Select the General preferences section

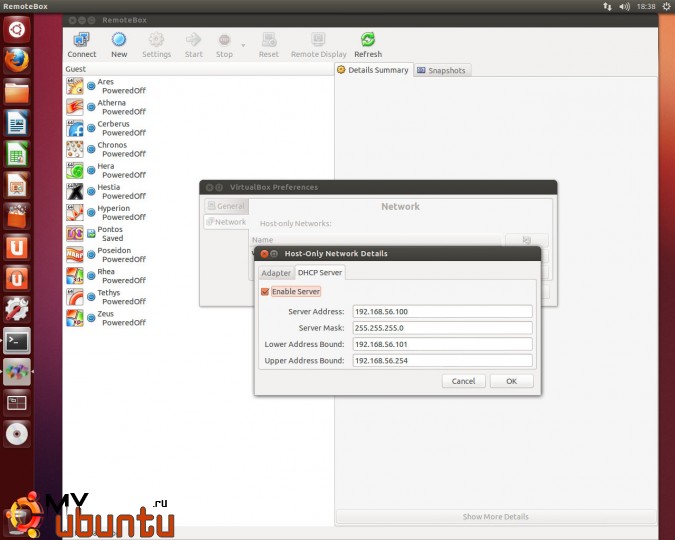[x=225, y=206]
